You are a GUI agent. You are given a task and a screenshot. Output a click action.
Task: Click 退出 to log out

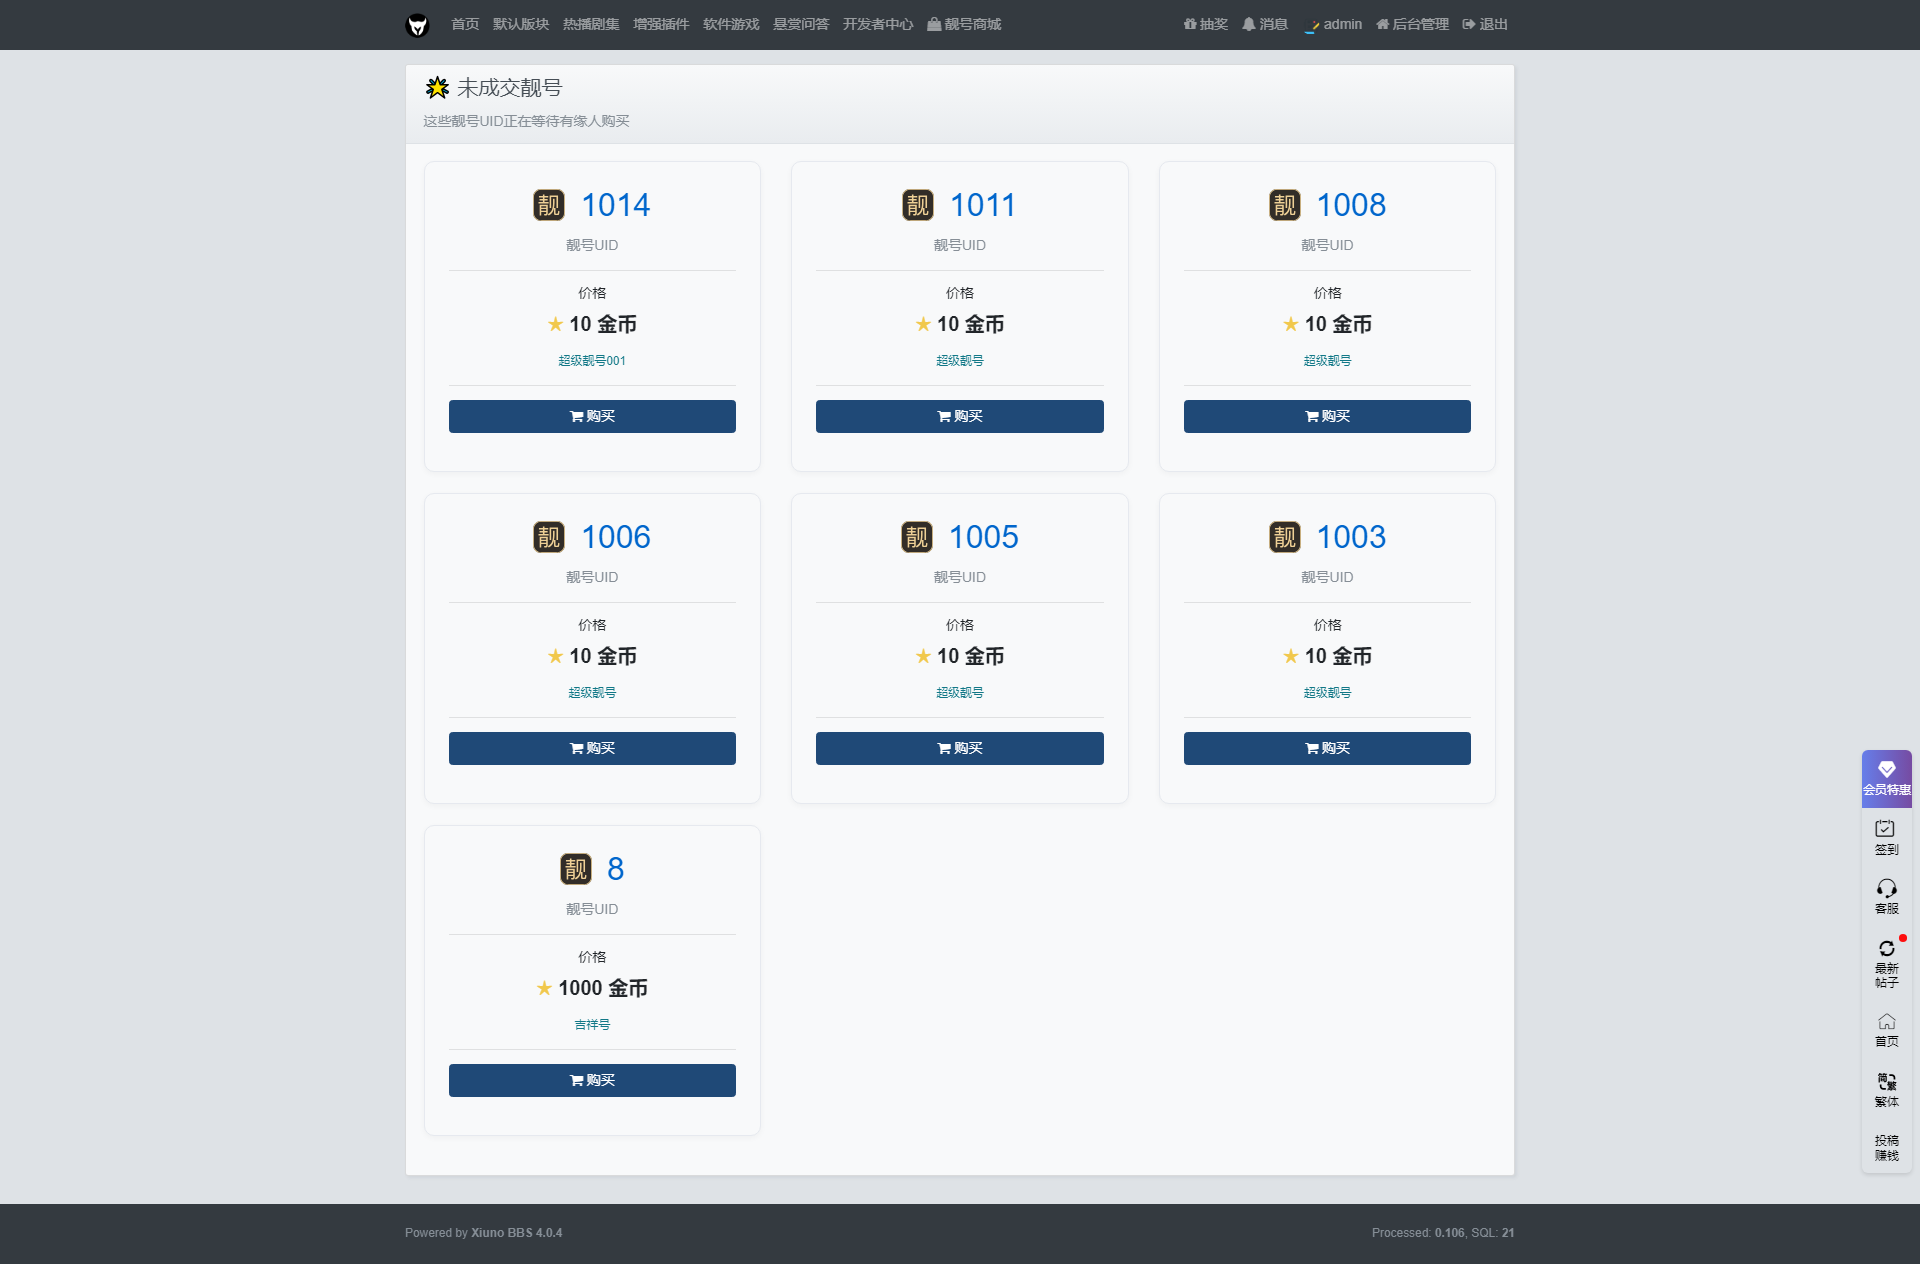coord(1485,24)
